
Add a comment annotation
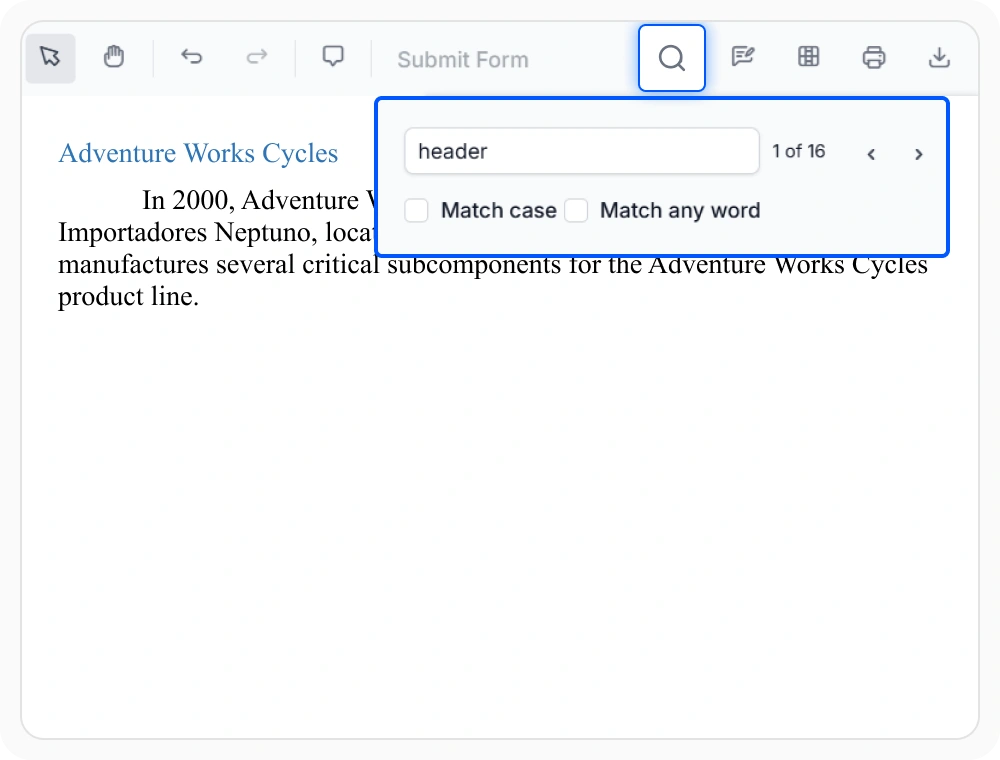tap(333, 58)
